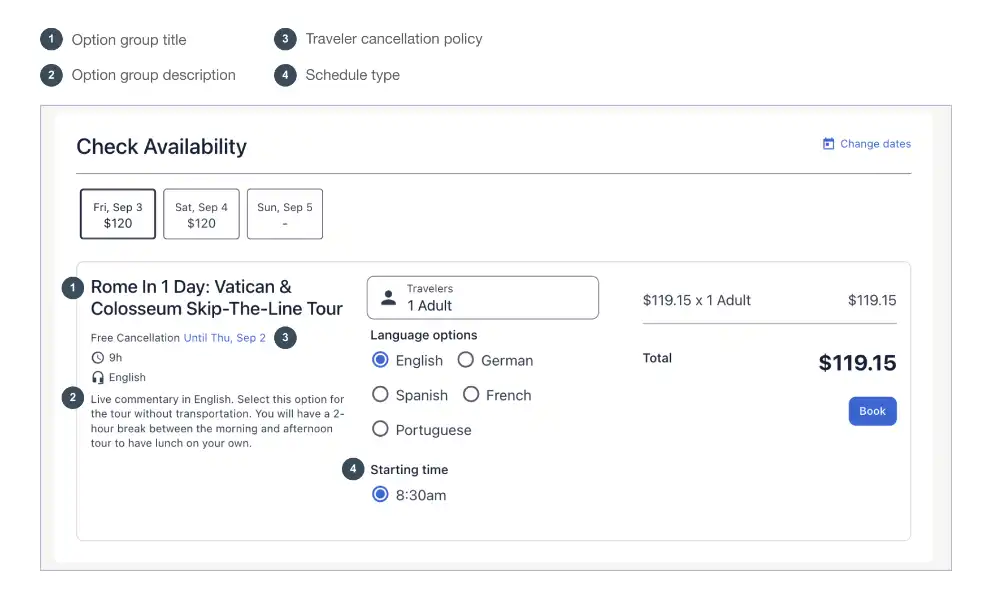Click the clock icon next to 9h
The height and width of the screenshot is (589, 991).
point(97,358)
